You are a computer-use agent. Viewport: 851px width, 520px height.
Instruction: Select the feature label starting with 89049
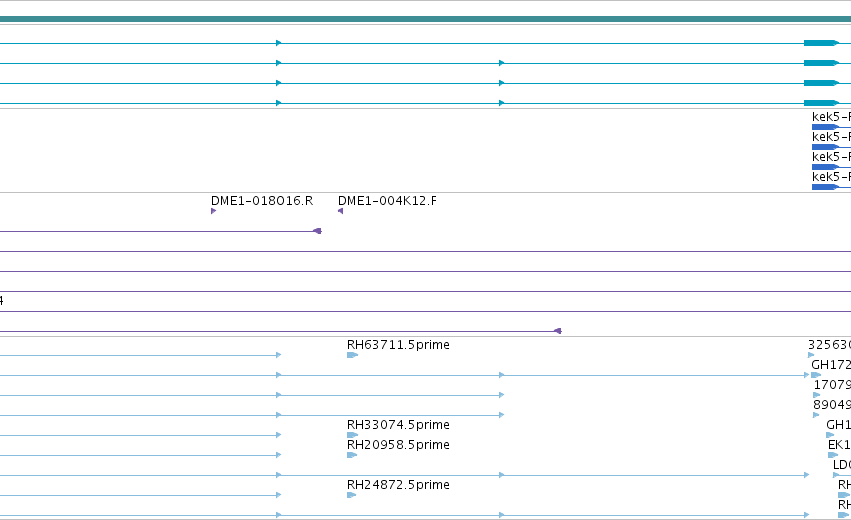tap(832, 405)
